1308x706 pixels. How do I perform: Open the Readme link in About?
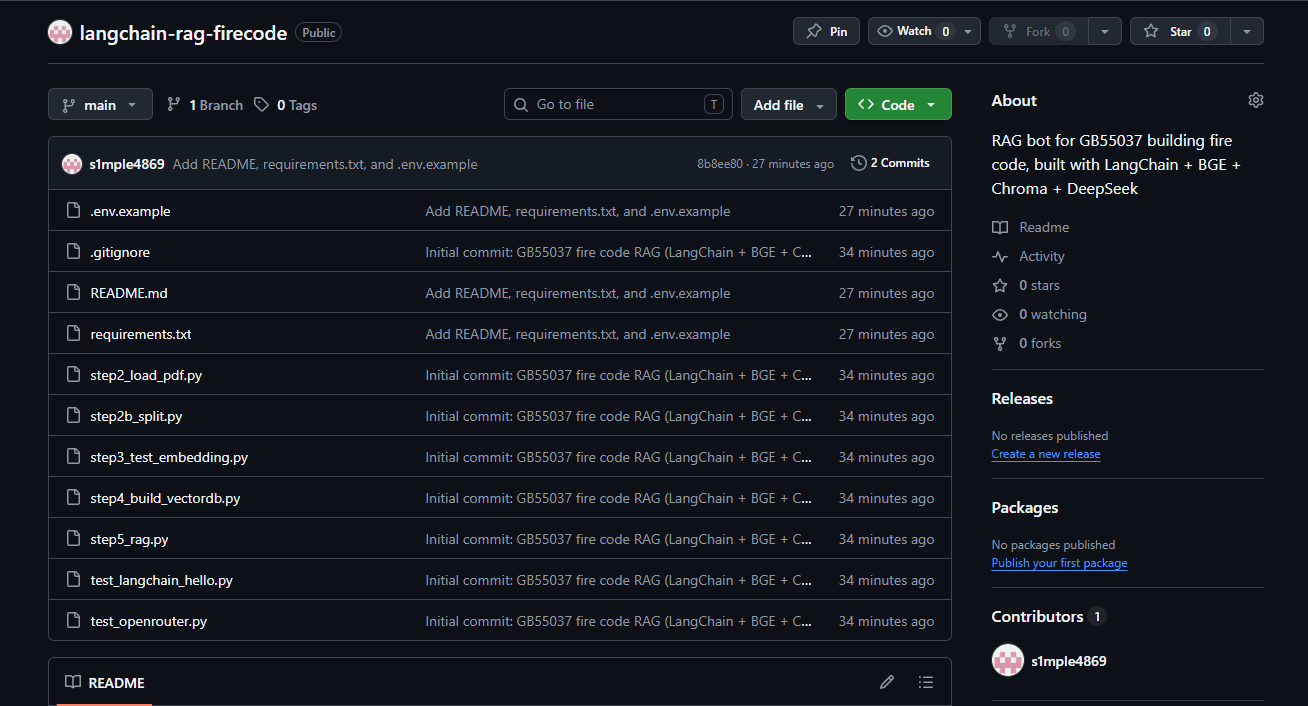point(1031,227)
